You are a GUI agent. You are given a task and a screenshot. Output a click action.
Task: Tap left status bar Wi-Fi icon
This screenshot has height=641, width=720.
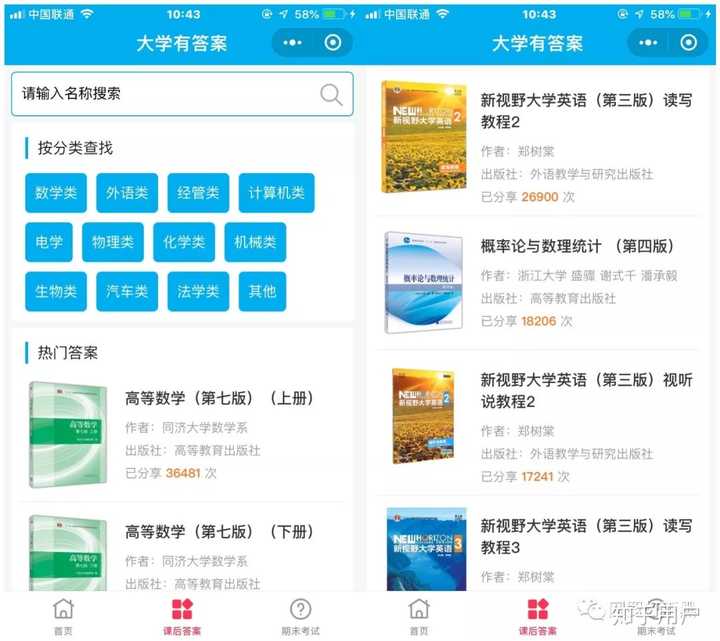pyautogui.click(x=87, y=14)
